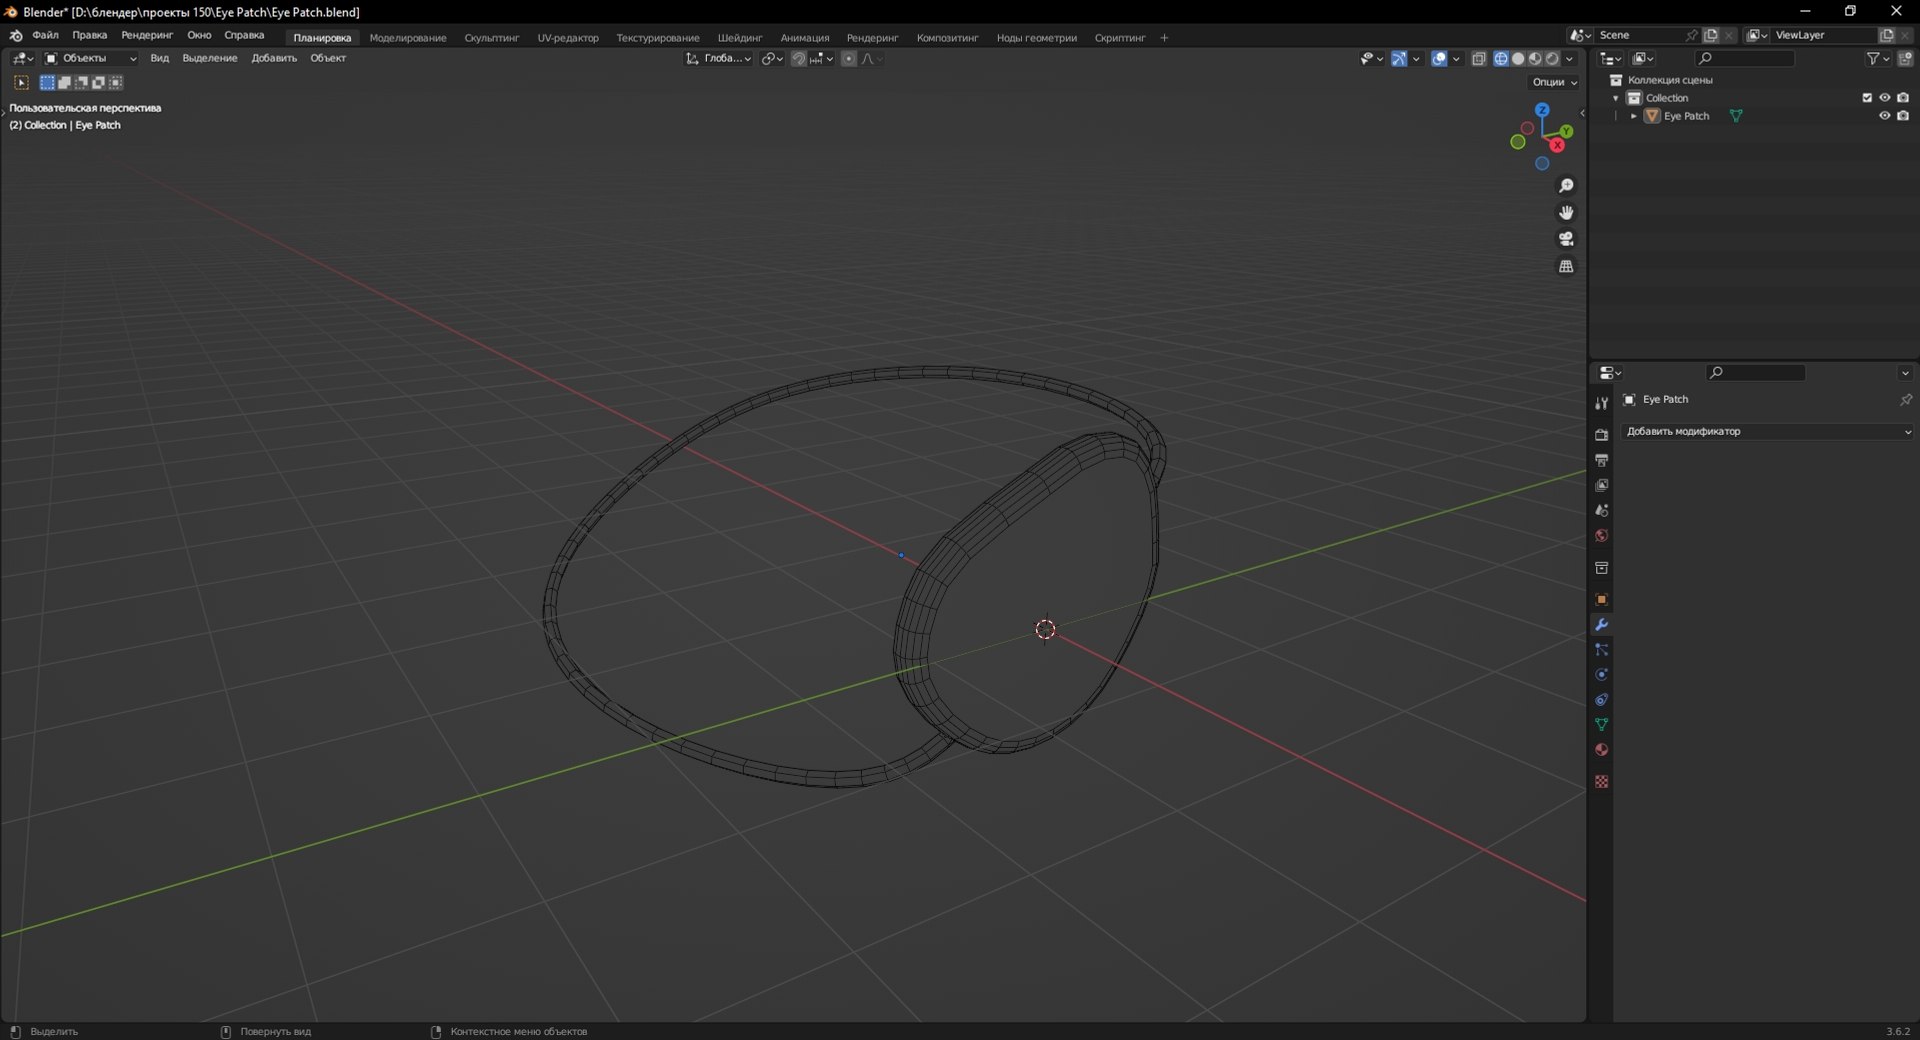Open the outliner filter dropdown
Image resolution: width=1920 pixels, height=1040 pixels.
point(1878,59)
